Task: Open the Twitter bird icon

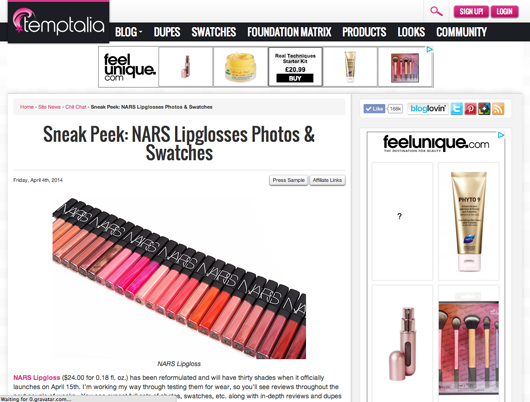Action: click(456, 109)
